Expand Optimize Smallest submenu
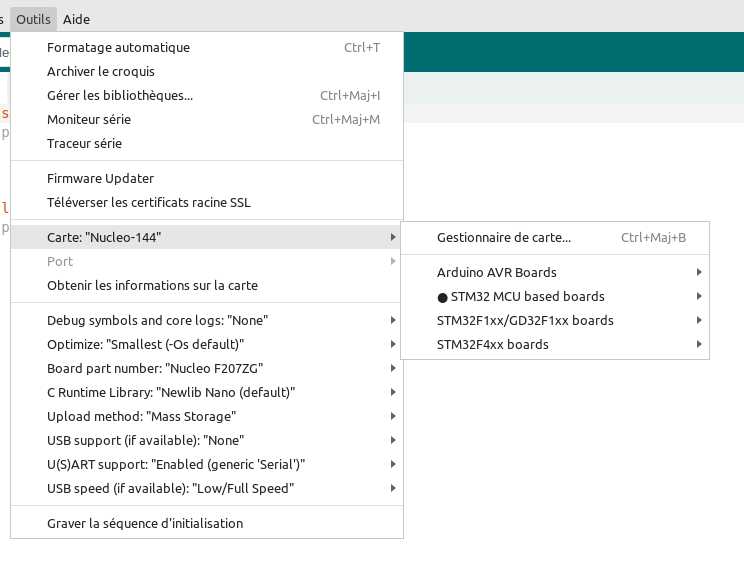The height and width of the screenshot is (568, 744). [145, 344]
